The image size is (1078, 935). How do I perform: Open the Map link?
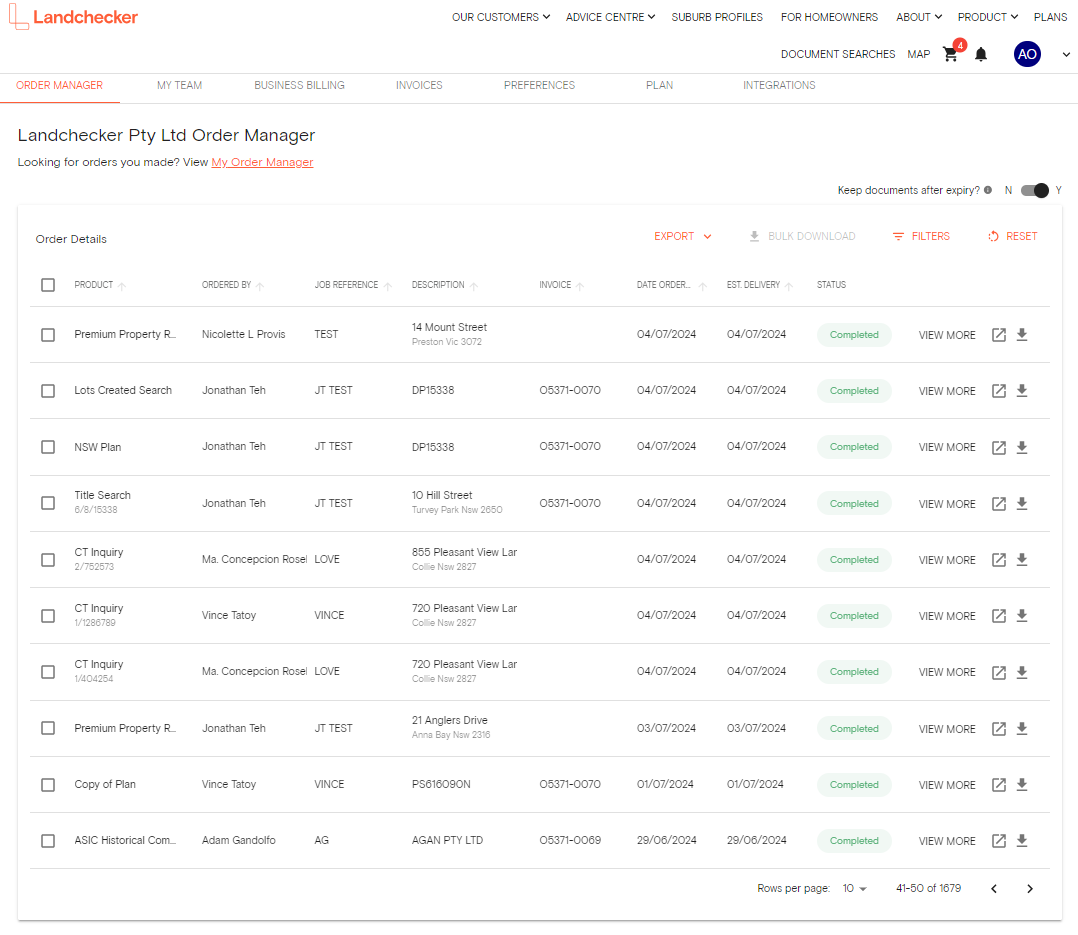click(x=918, y=54)
